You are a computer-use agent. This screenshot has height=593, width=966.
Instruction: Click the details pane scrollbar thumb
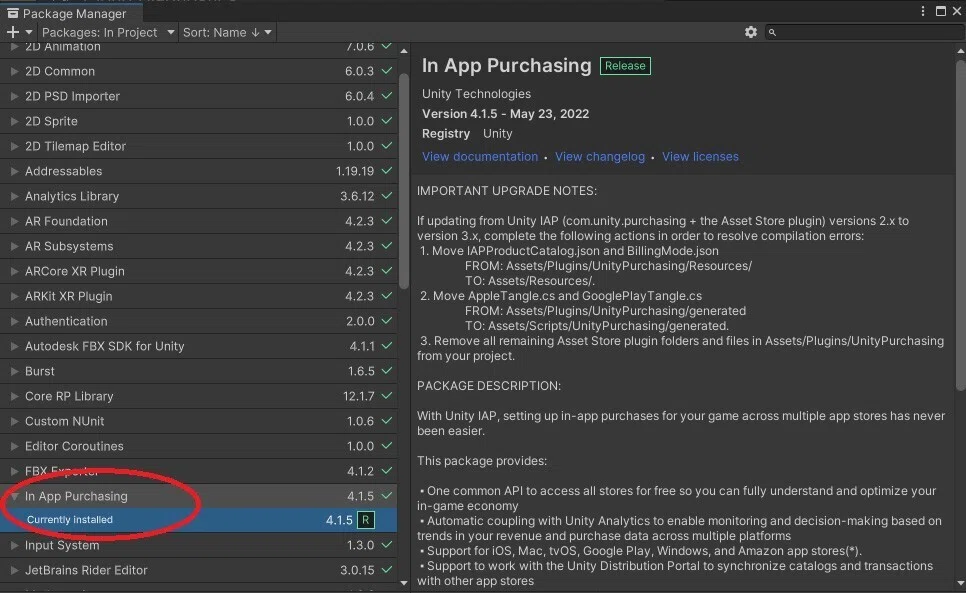tap(960, 225)
